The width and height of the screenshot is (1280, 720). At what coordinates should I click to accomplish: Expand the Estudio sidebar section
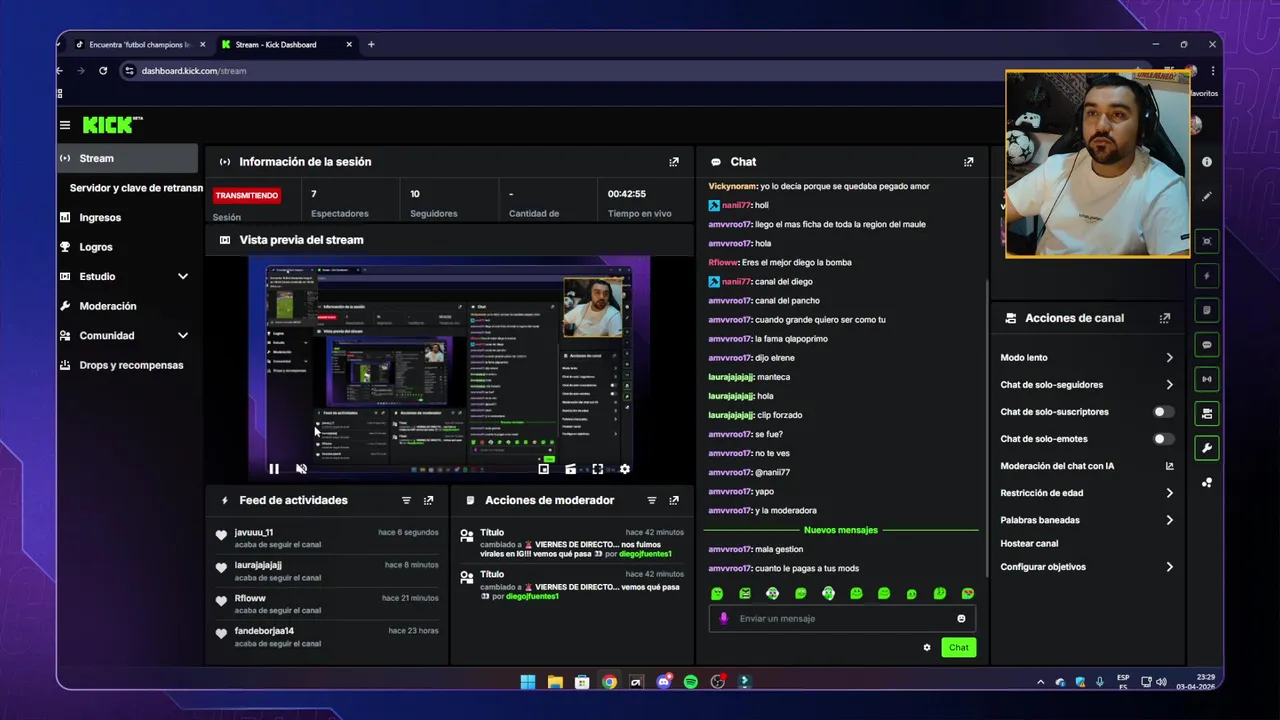[x=183, y=276]
